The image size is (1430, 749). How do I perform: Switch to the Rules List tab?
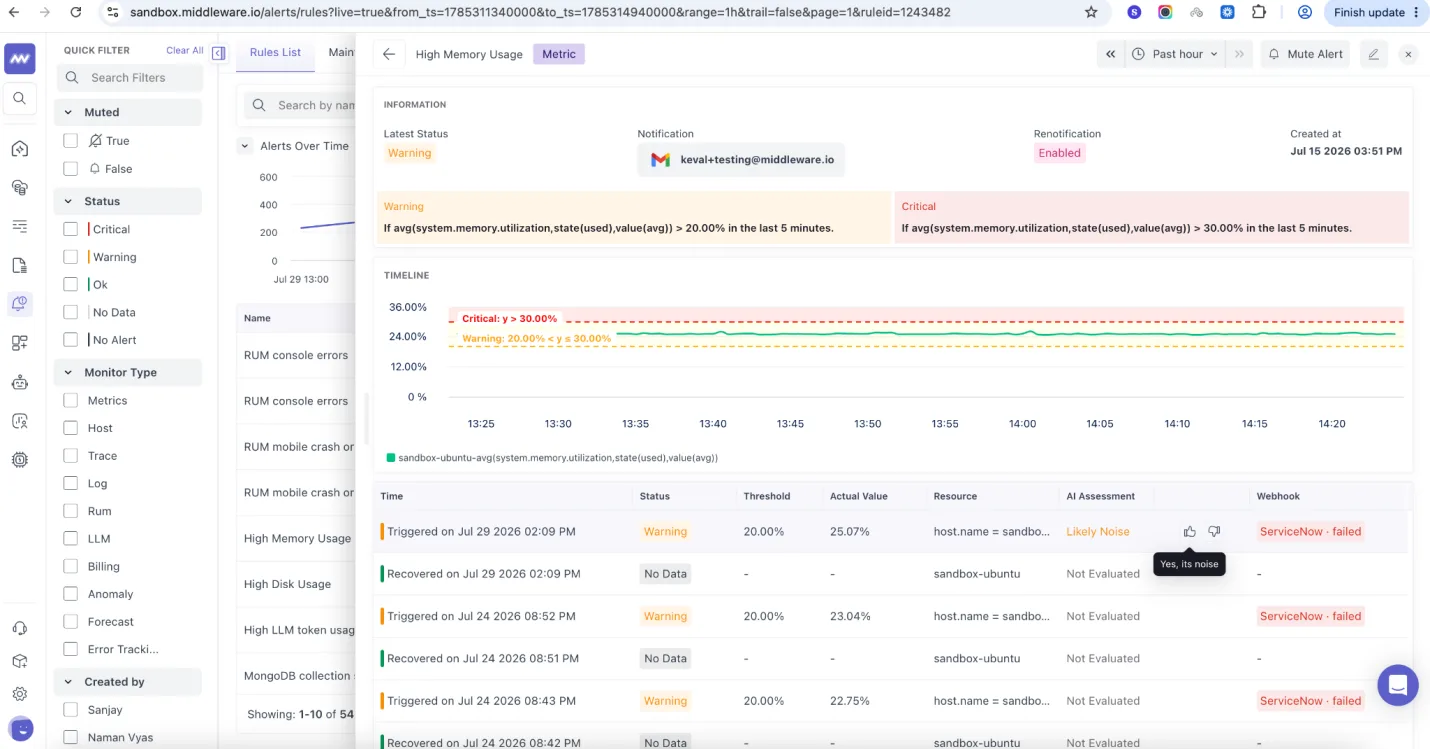(x=275, y=52)
